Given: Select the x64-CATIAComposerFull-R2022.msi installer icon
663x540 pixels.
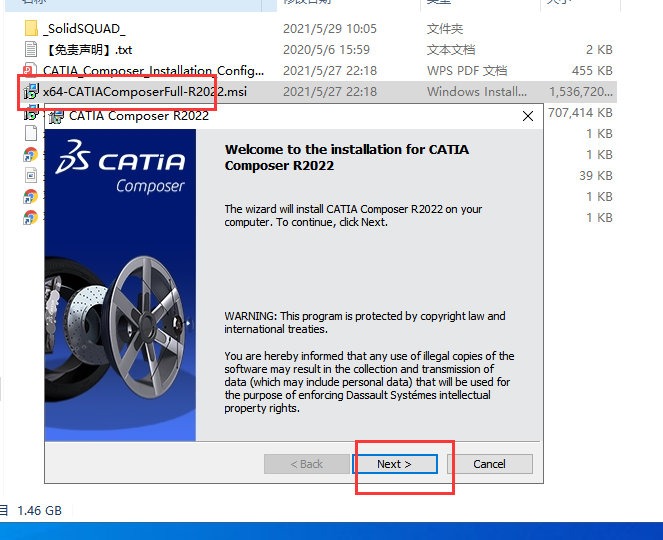Looking at the screenshot, I should coord(31,91).
